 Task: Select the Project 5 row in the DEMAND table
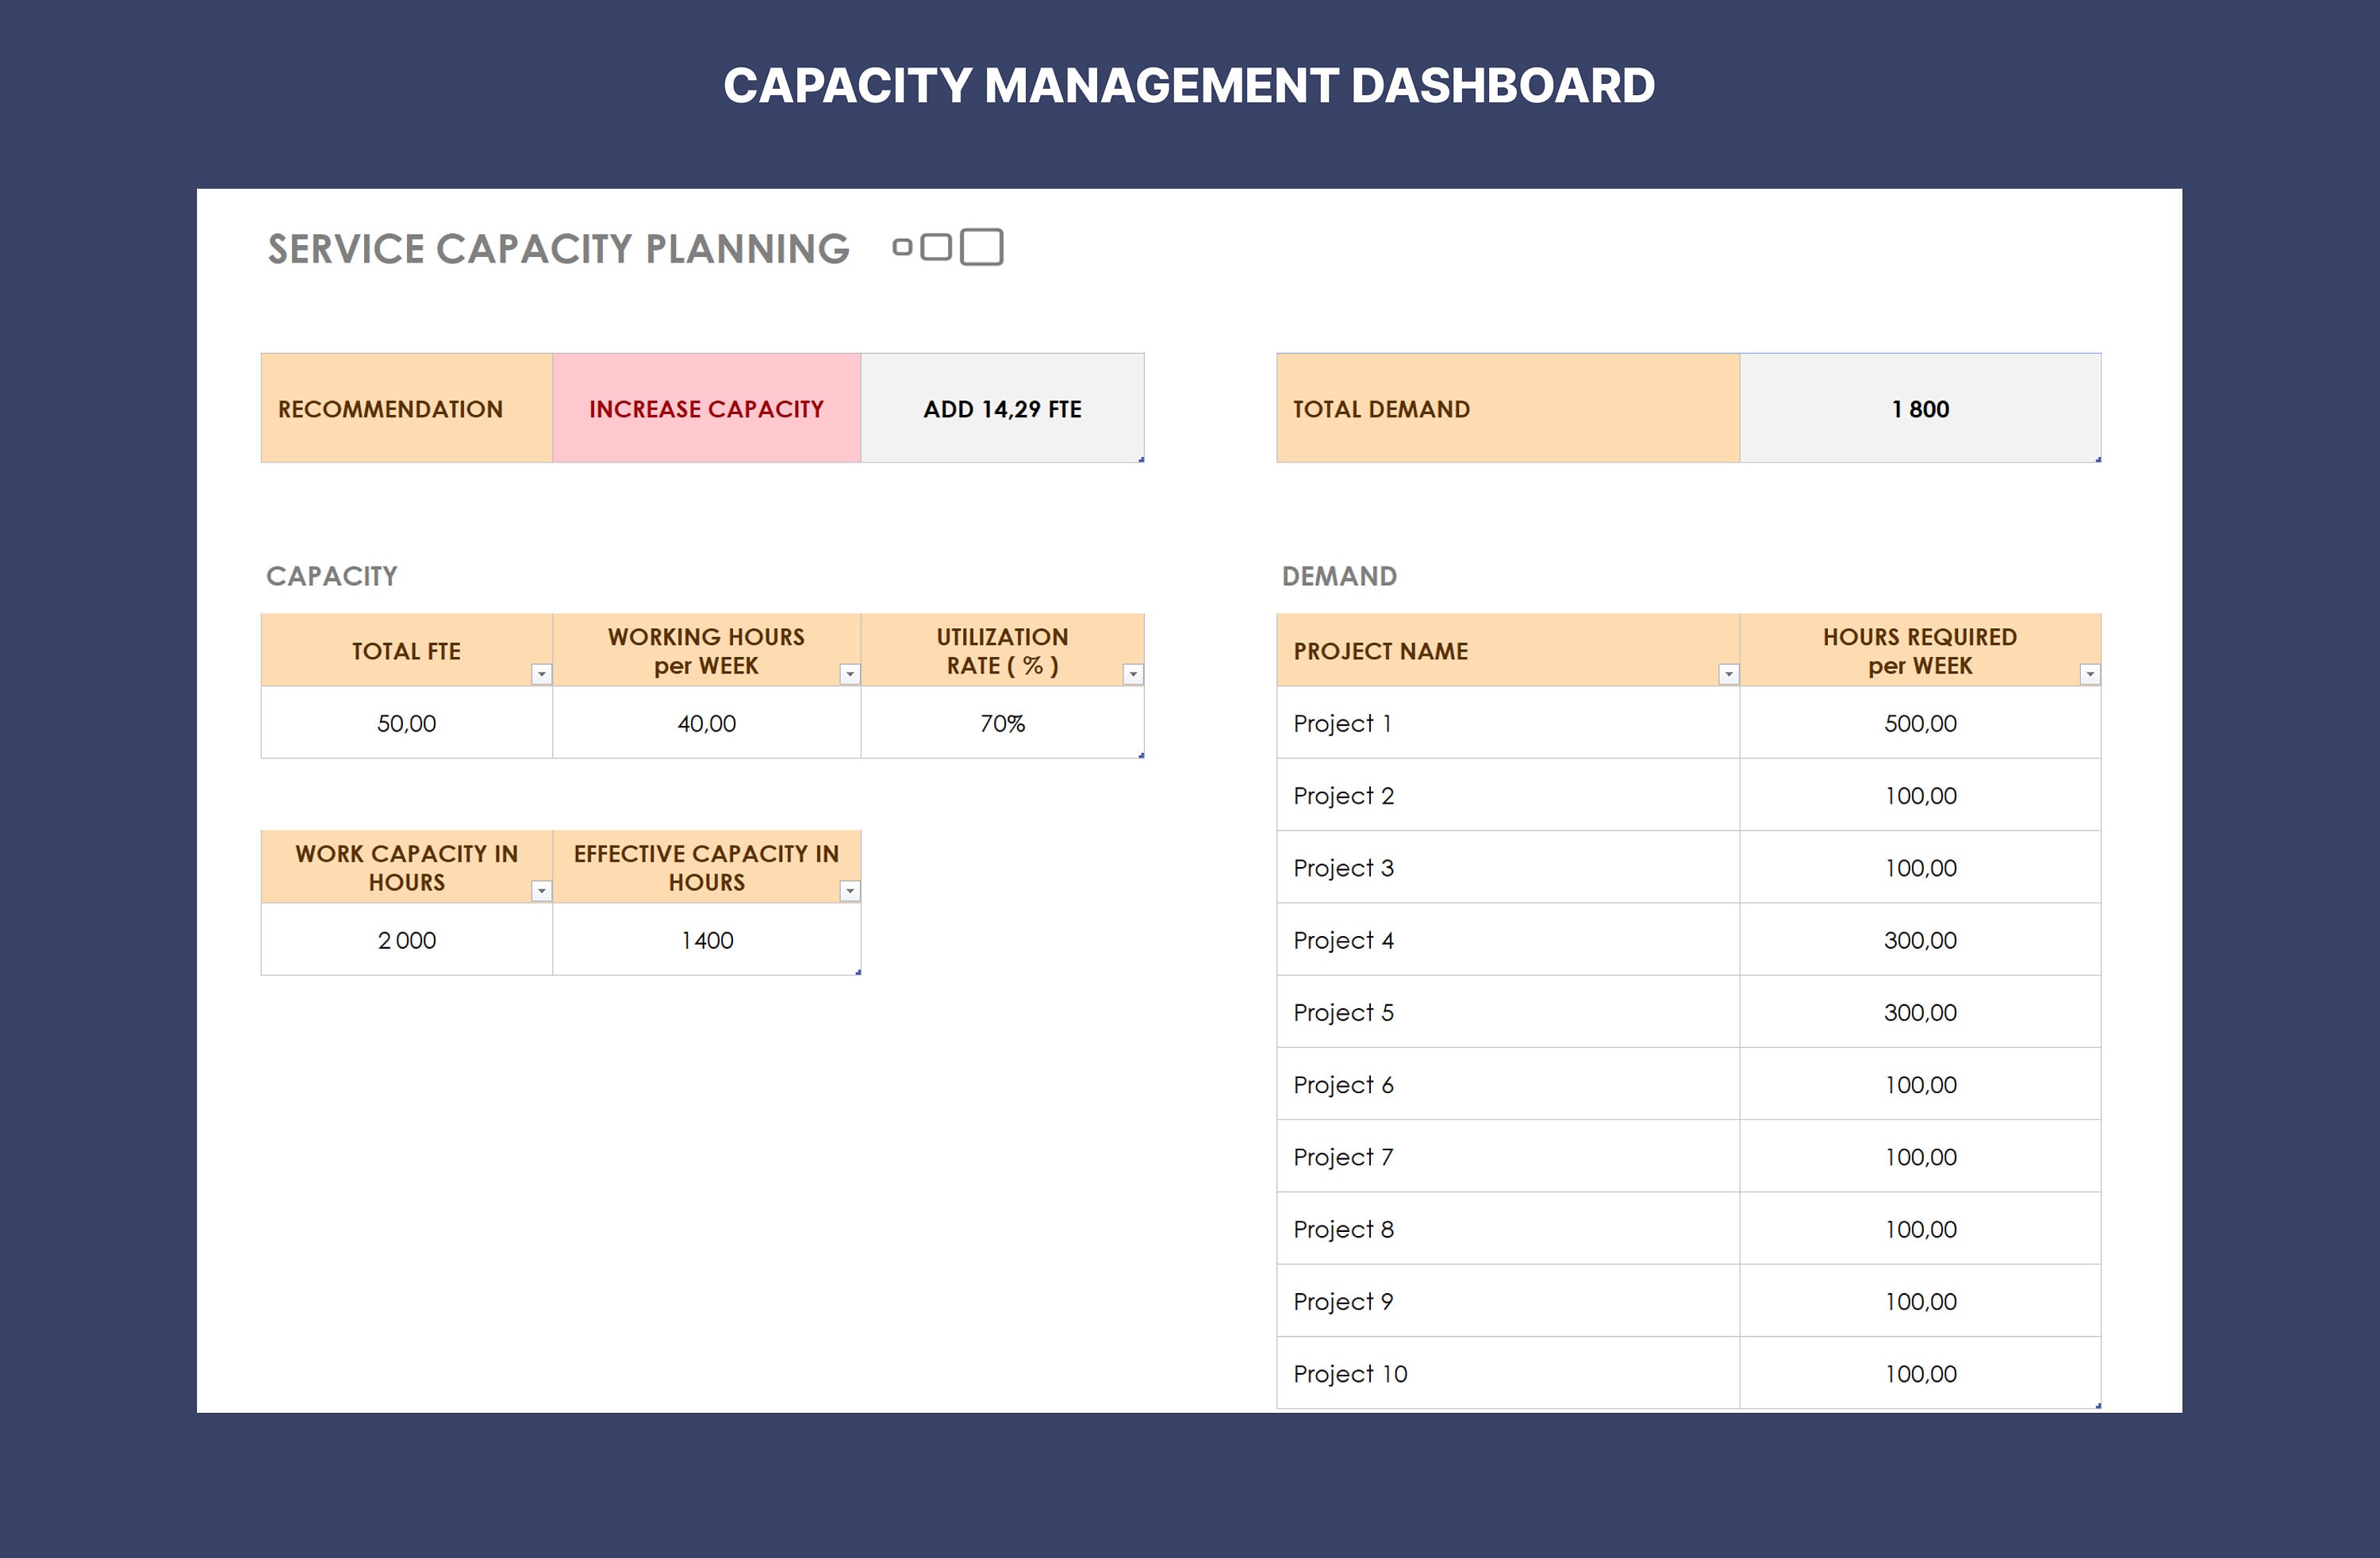coord(1343,1012)
